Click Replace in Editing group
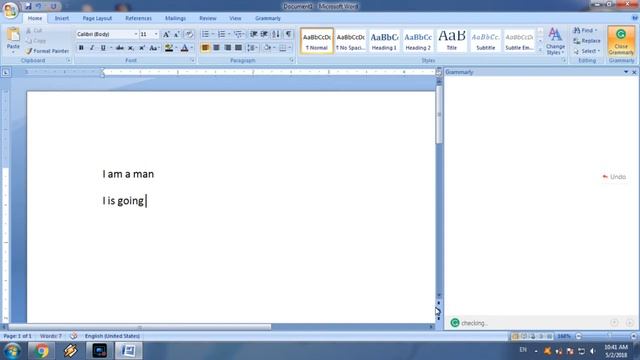Image resolution: width=640 pixels, height=360 pixels. tap(587, 41)
